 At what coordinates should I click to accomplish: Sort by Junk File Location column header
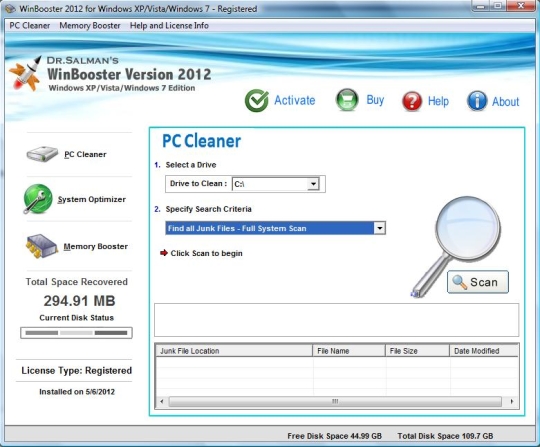[234, 351]
